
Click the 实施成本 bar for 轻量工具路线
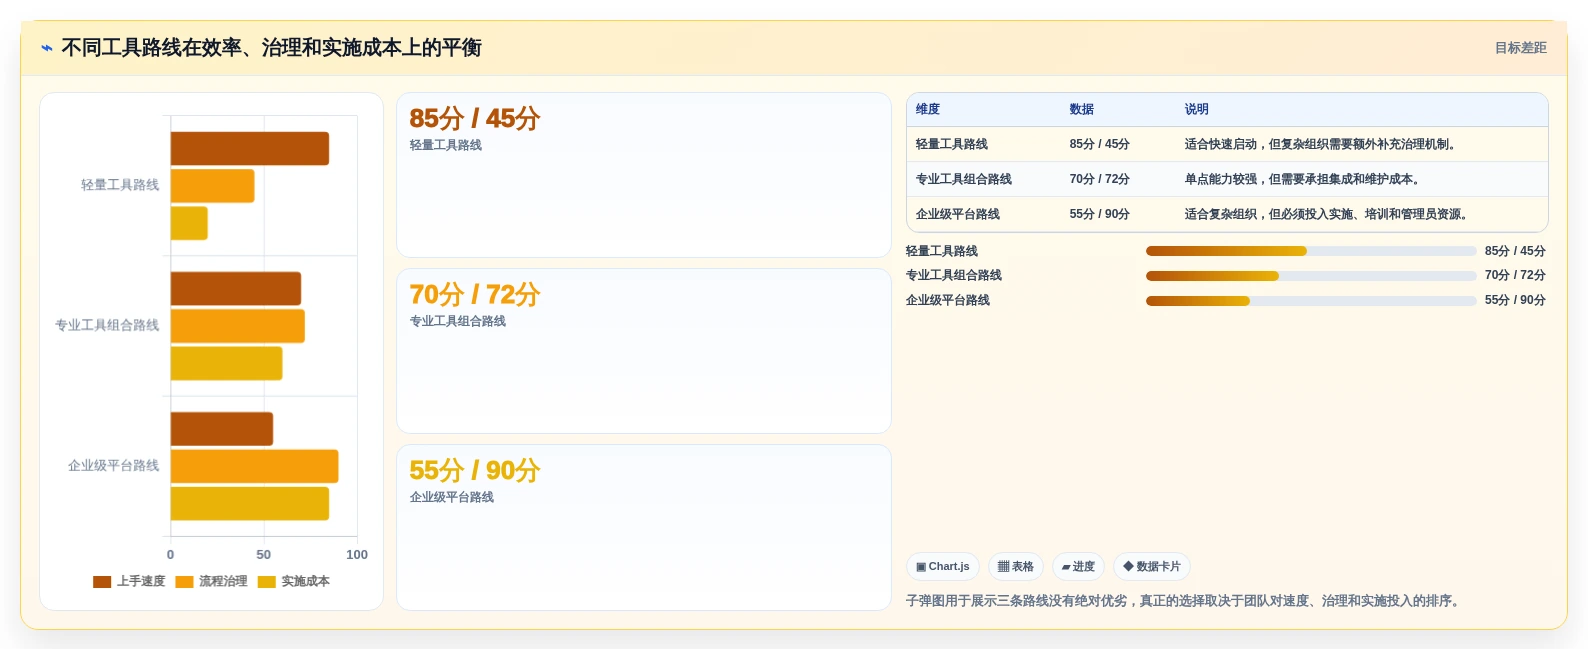(189, 223)
